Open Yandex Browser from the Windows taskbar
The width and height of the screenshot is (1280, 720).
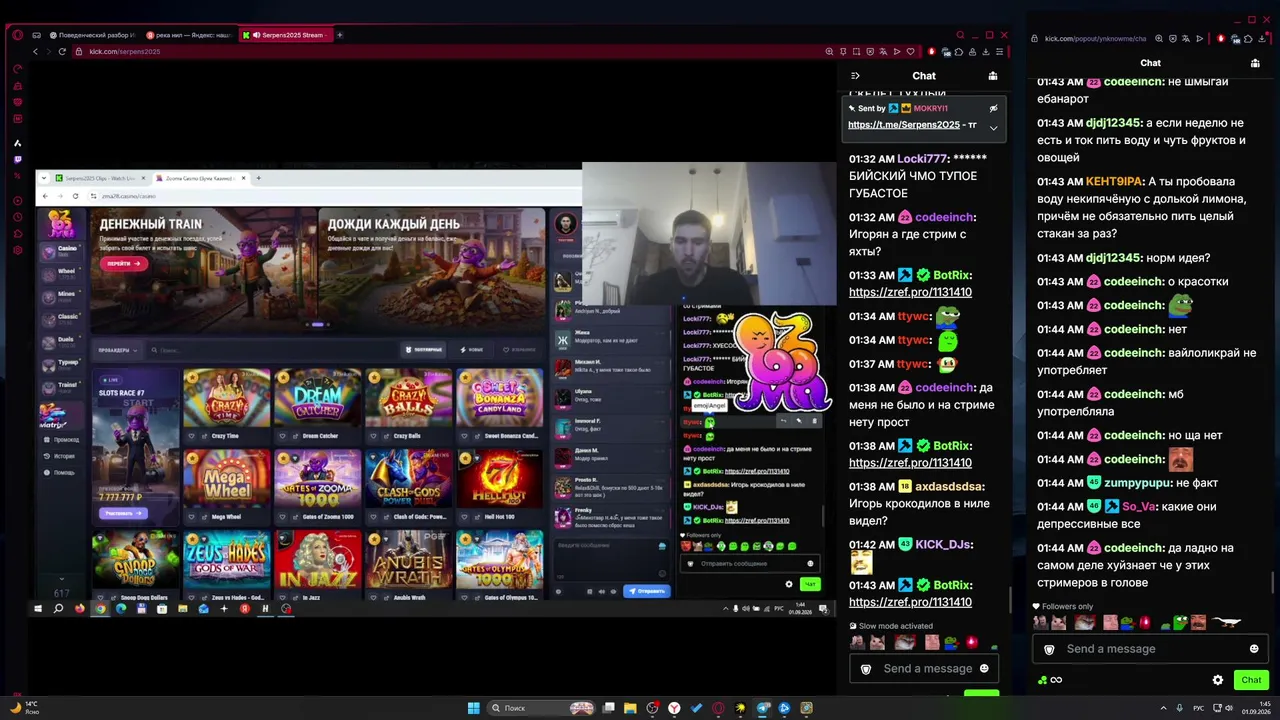[x=675, y=708]
